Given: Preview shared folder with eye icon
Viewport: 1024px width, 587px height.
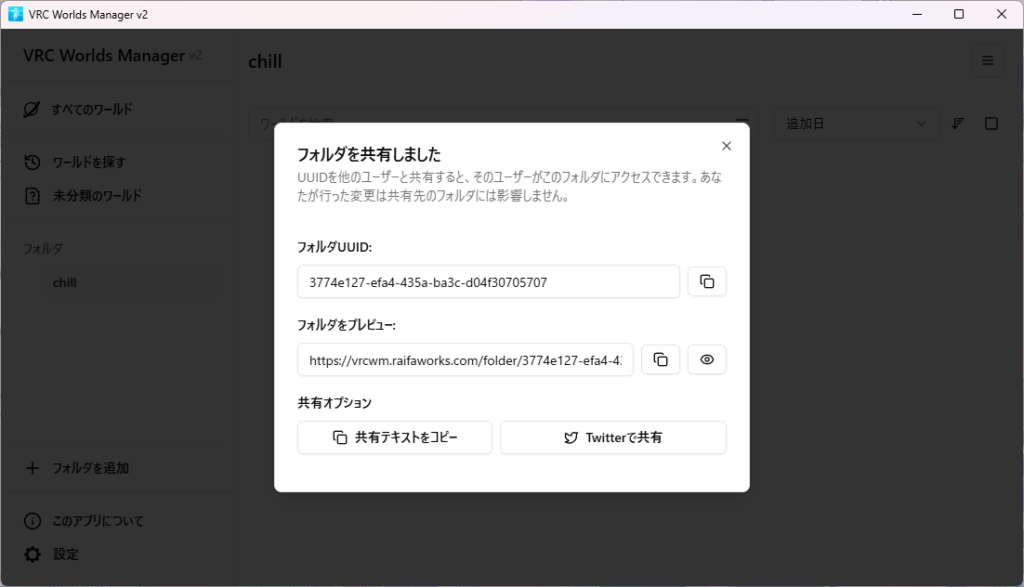Looking at the screenshot, I should pos(707,360).
